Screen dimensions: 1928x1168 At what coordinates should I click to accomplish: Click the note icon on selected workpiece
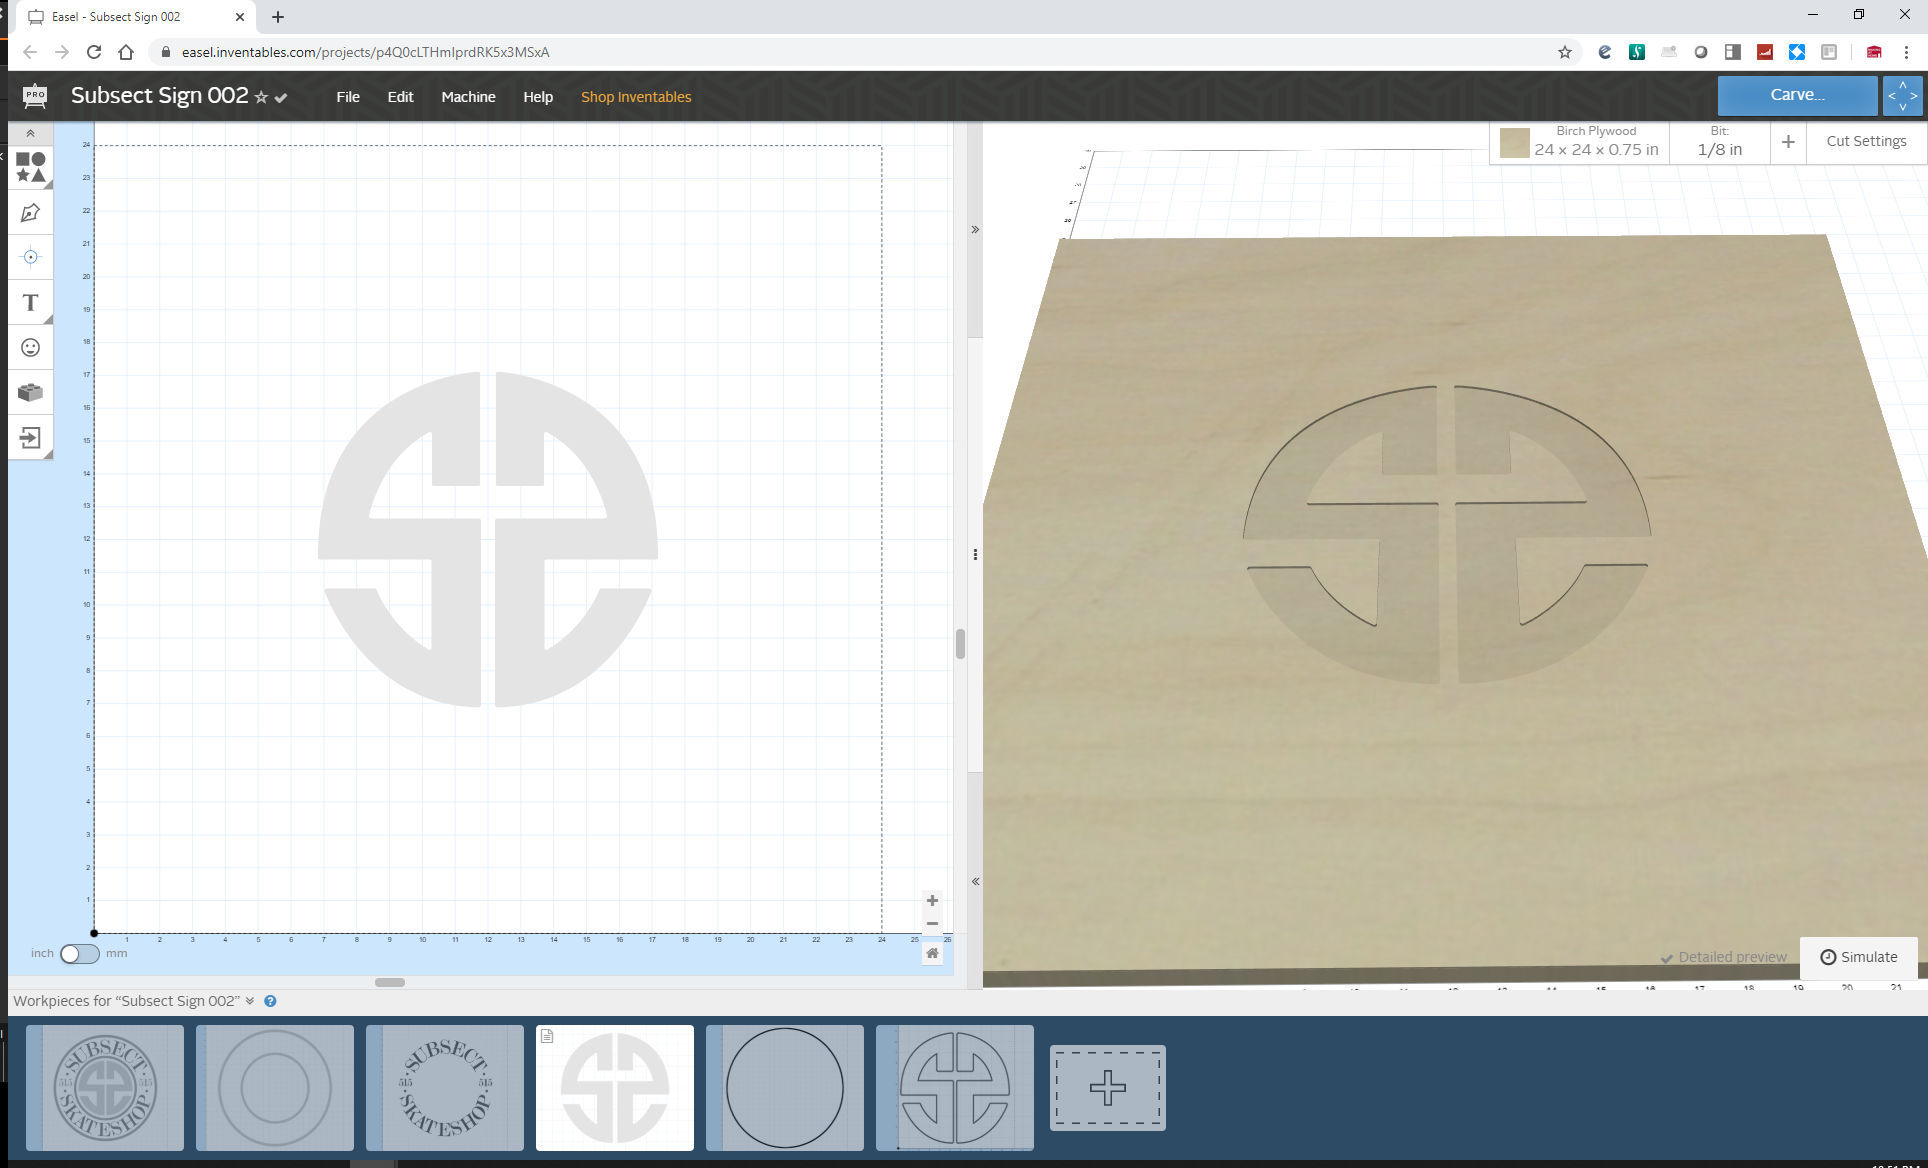click(x=547, y=1036)
